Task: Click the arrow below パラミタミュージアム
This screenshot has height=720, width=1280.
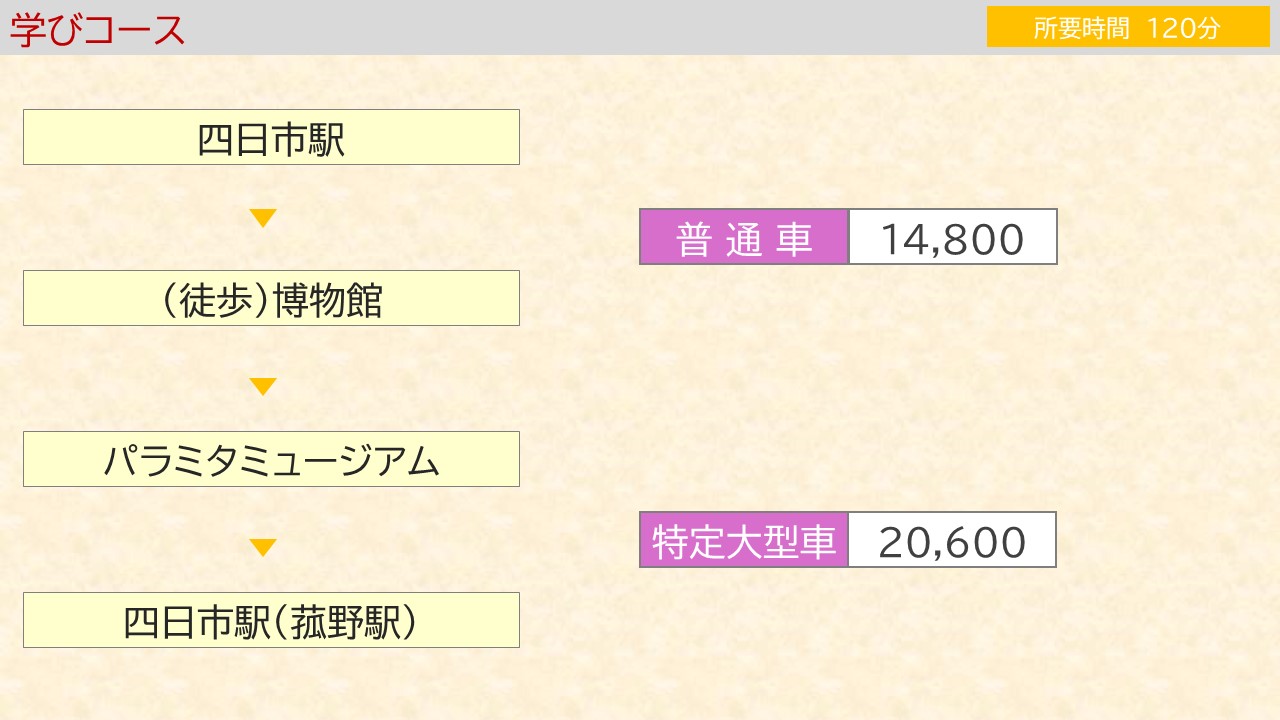Action: [x=263, y=547]
